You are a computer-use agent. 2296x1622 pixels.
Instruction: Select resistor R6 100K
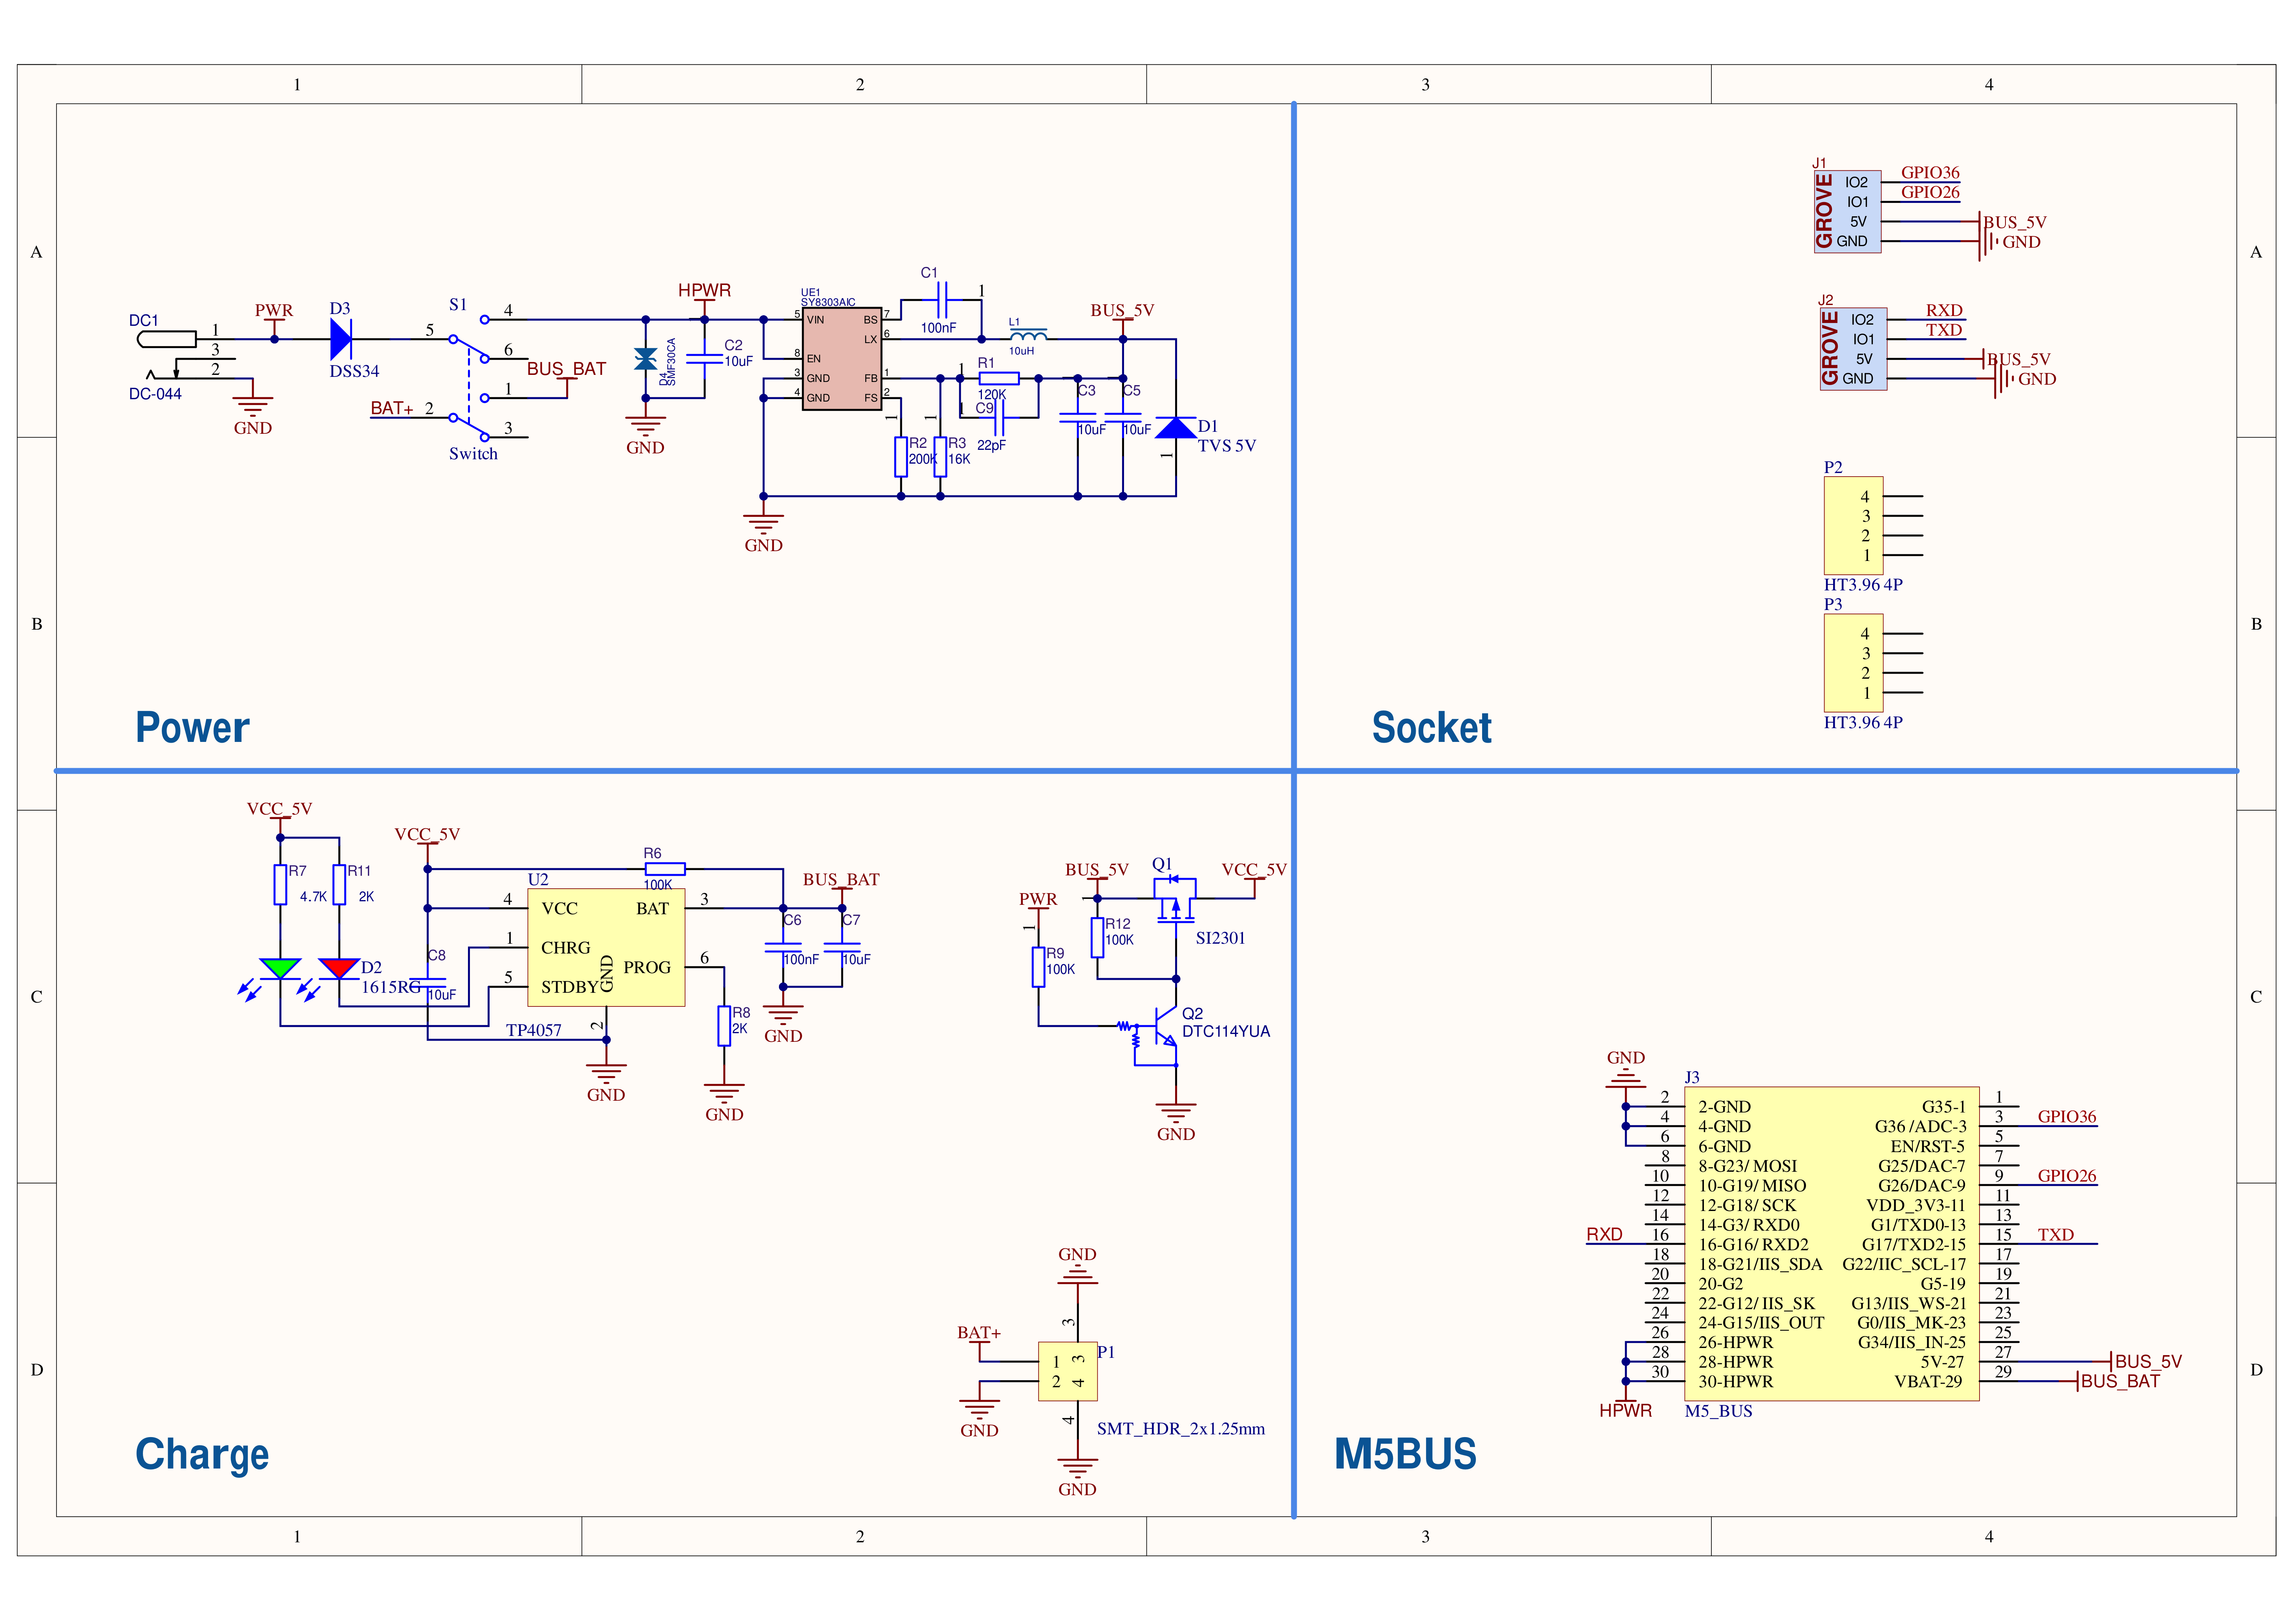[665, 869]
